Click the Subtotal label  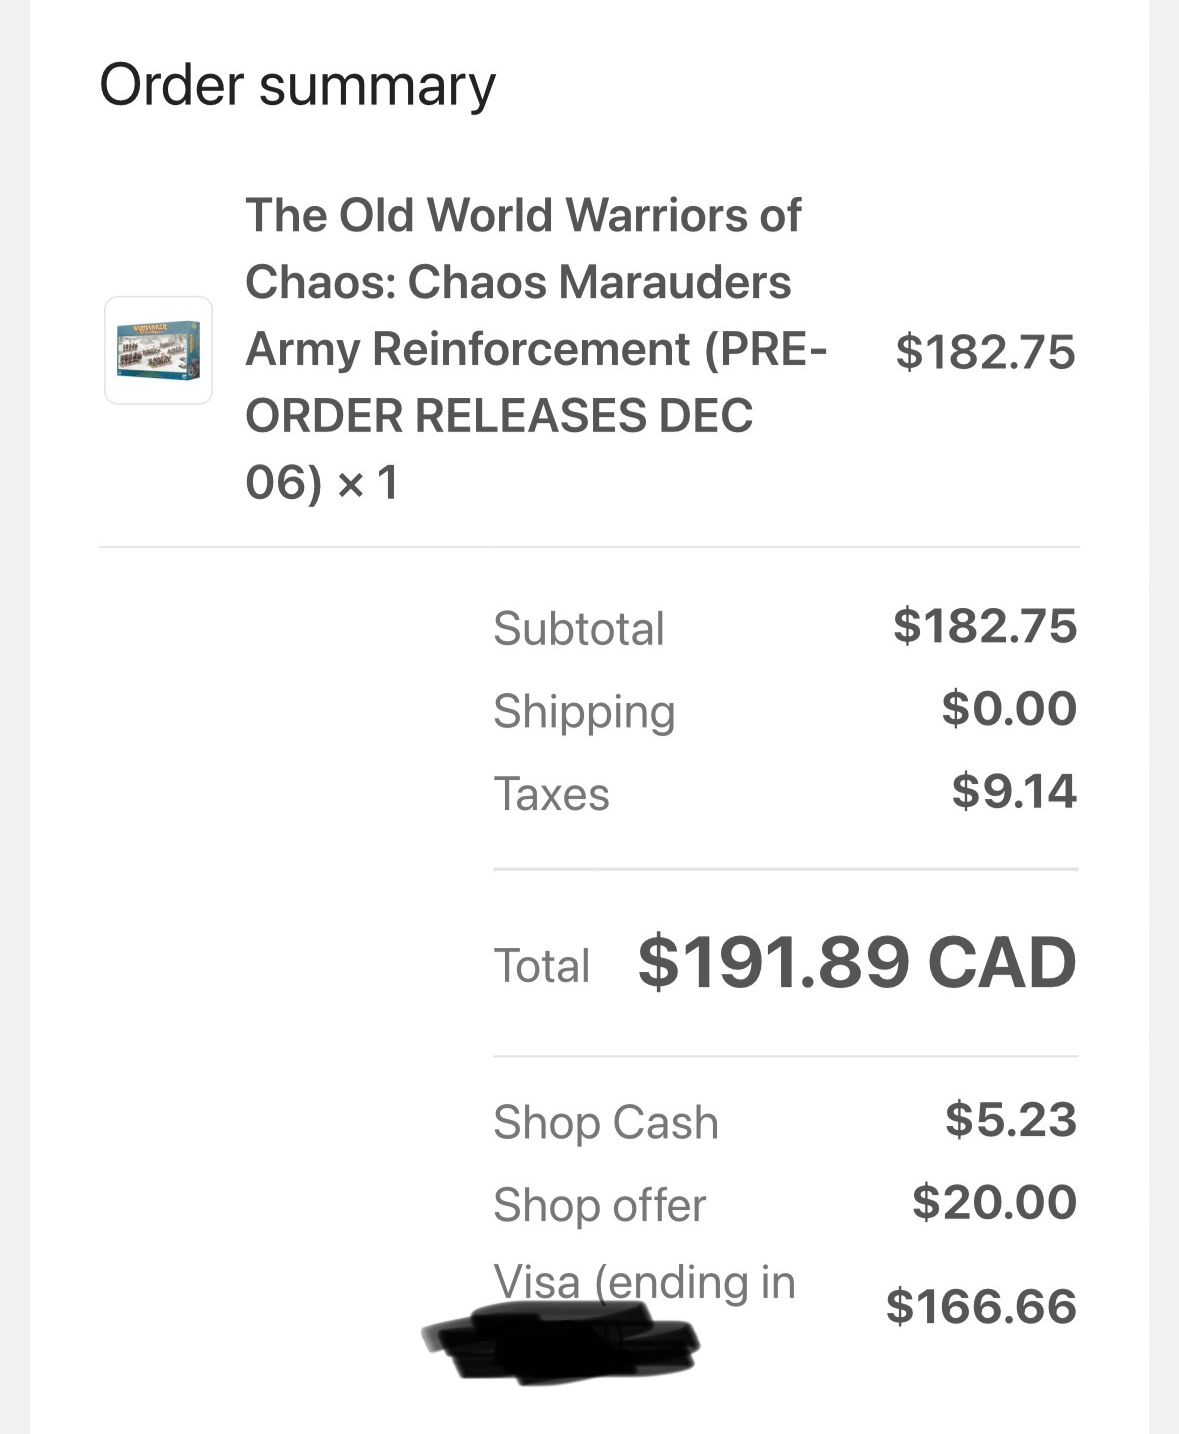[x=578, y=629]
